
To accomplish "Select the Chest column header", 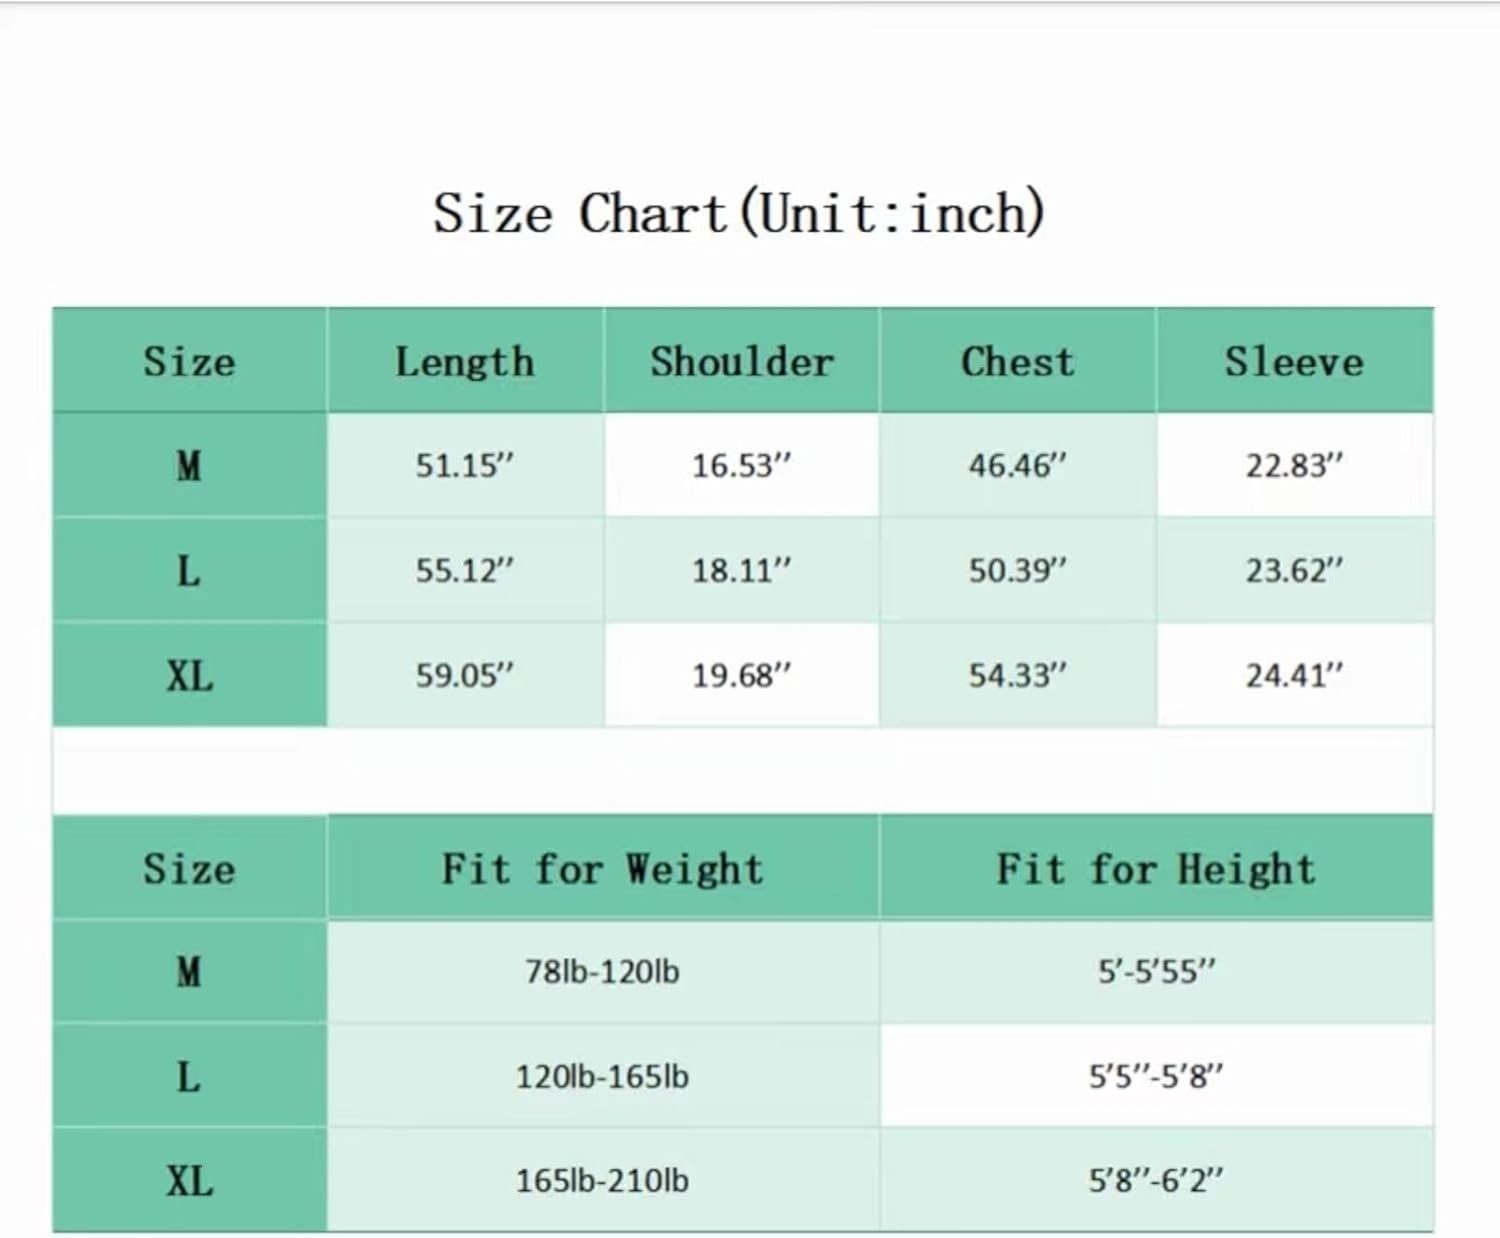I will pos(1018,361).
